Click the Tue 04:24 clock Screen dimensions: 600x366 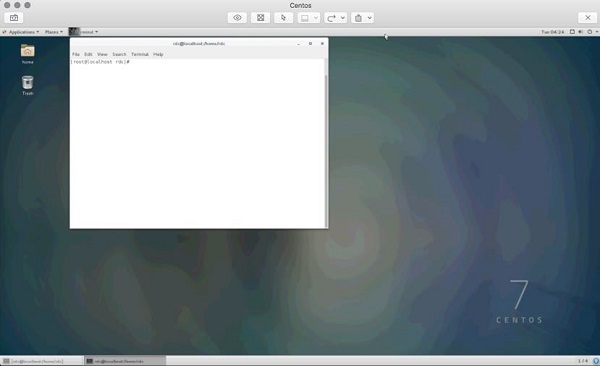(553, 32)
